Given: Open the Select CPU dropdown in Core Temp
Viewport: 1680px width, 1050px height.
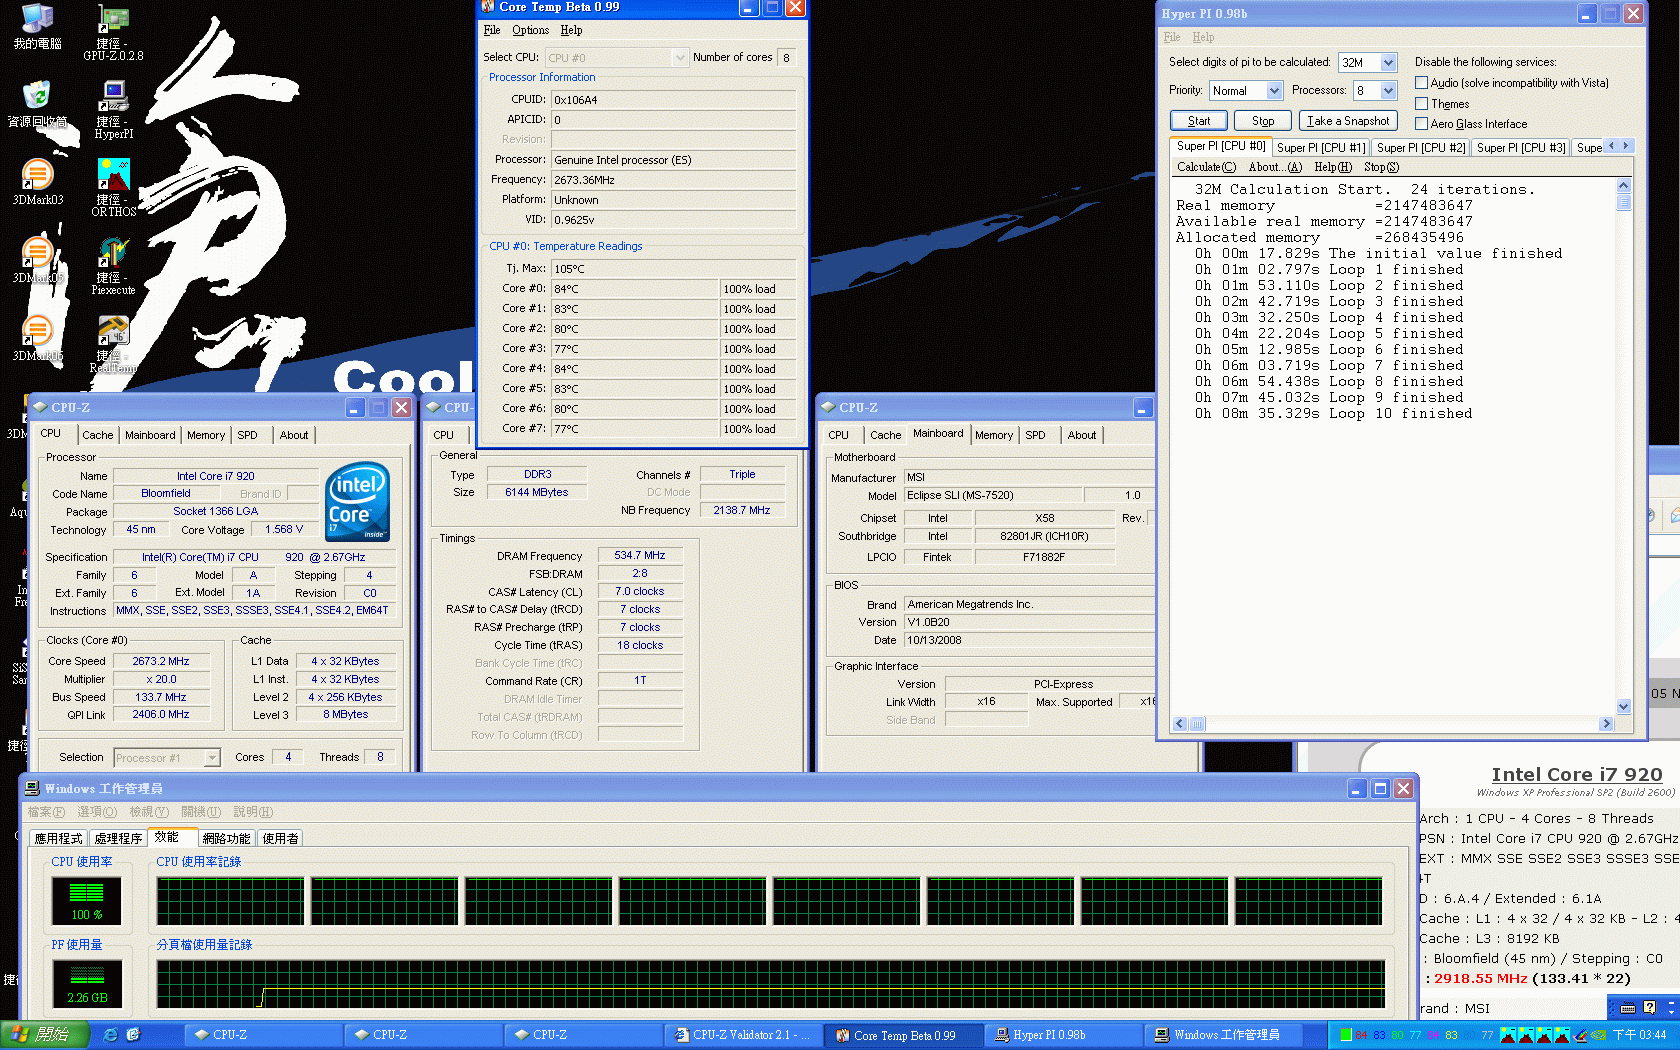Looking at the screenshot, I should [x=680, y=58].
